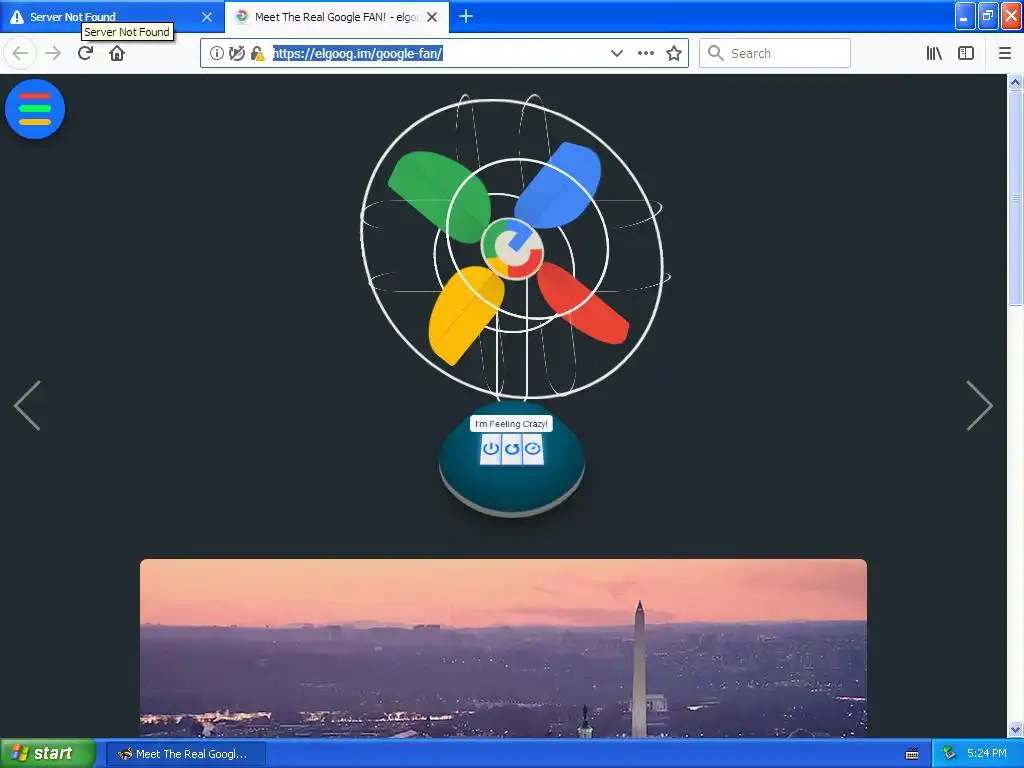
Task: Click the scrollbar up arrow
Action: [1015, 82]
